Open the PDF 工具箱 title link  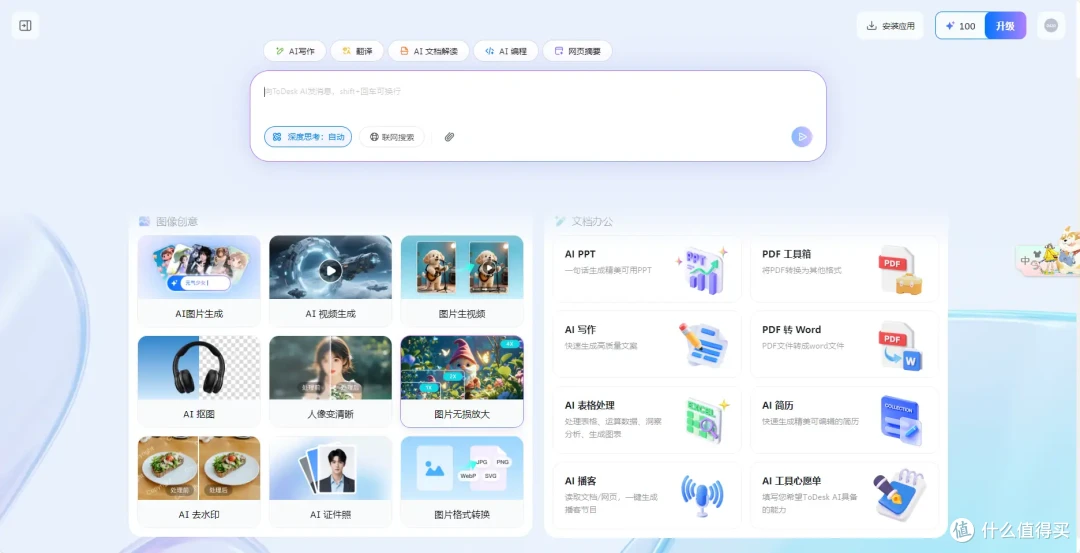pyautogui.click(x=786, y=254)
